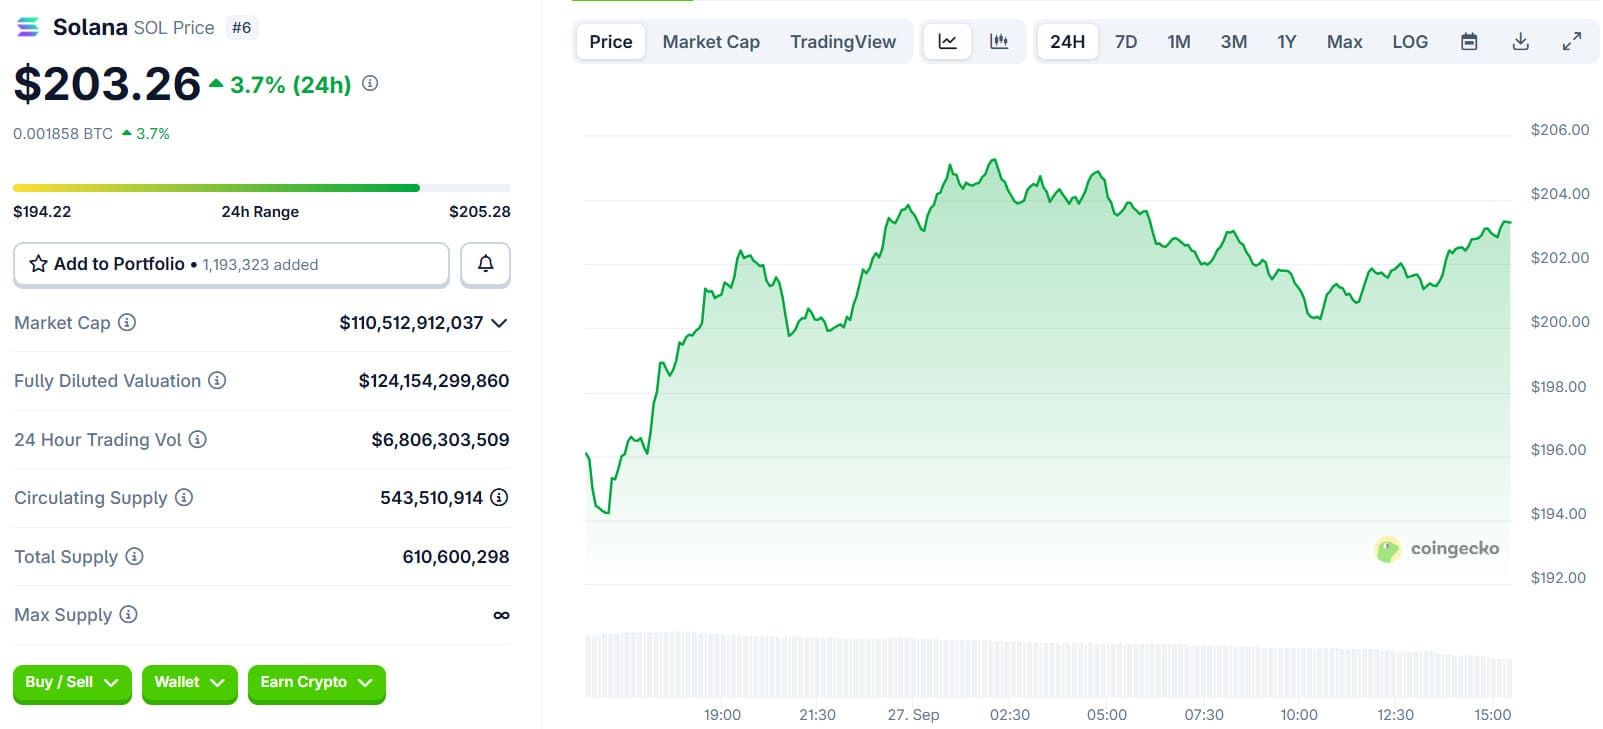This screenshot has width=1603, height=729.
Task: Click the volume bars below the chart
Action: pyautogui.click(x=1048, y=664)
